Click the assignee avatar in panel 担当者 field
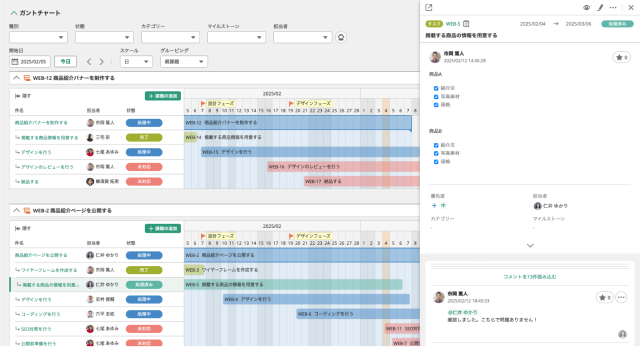 pos(537,206)
